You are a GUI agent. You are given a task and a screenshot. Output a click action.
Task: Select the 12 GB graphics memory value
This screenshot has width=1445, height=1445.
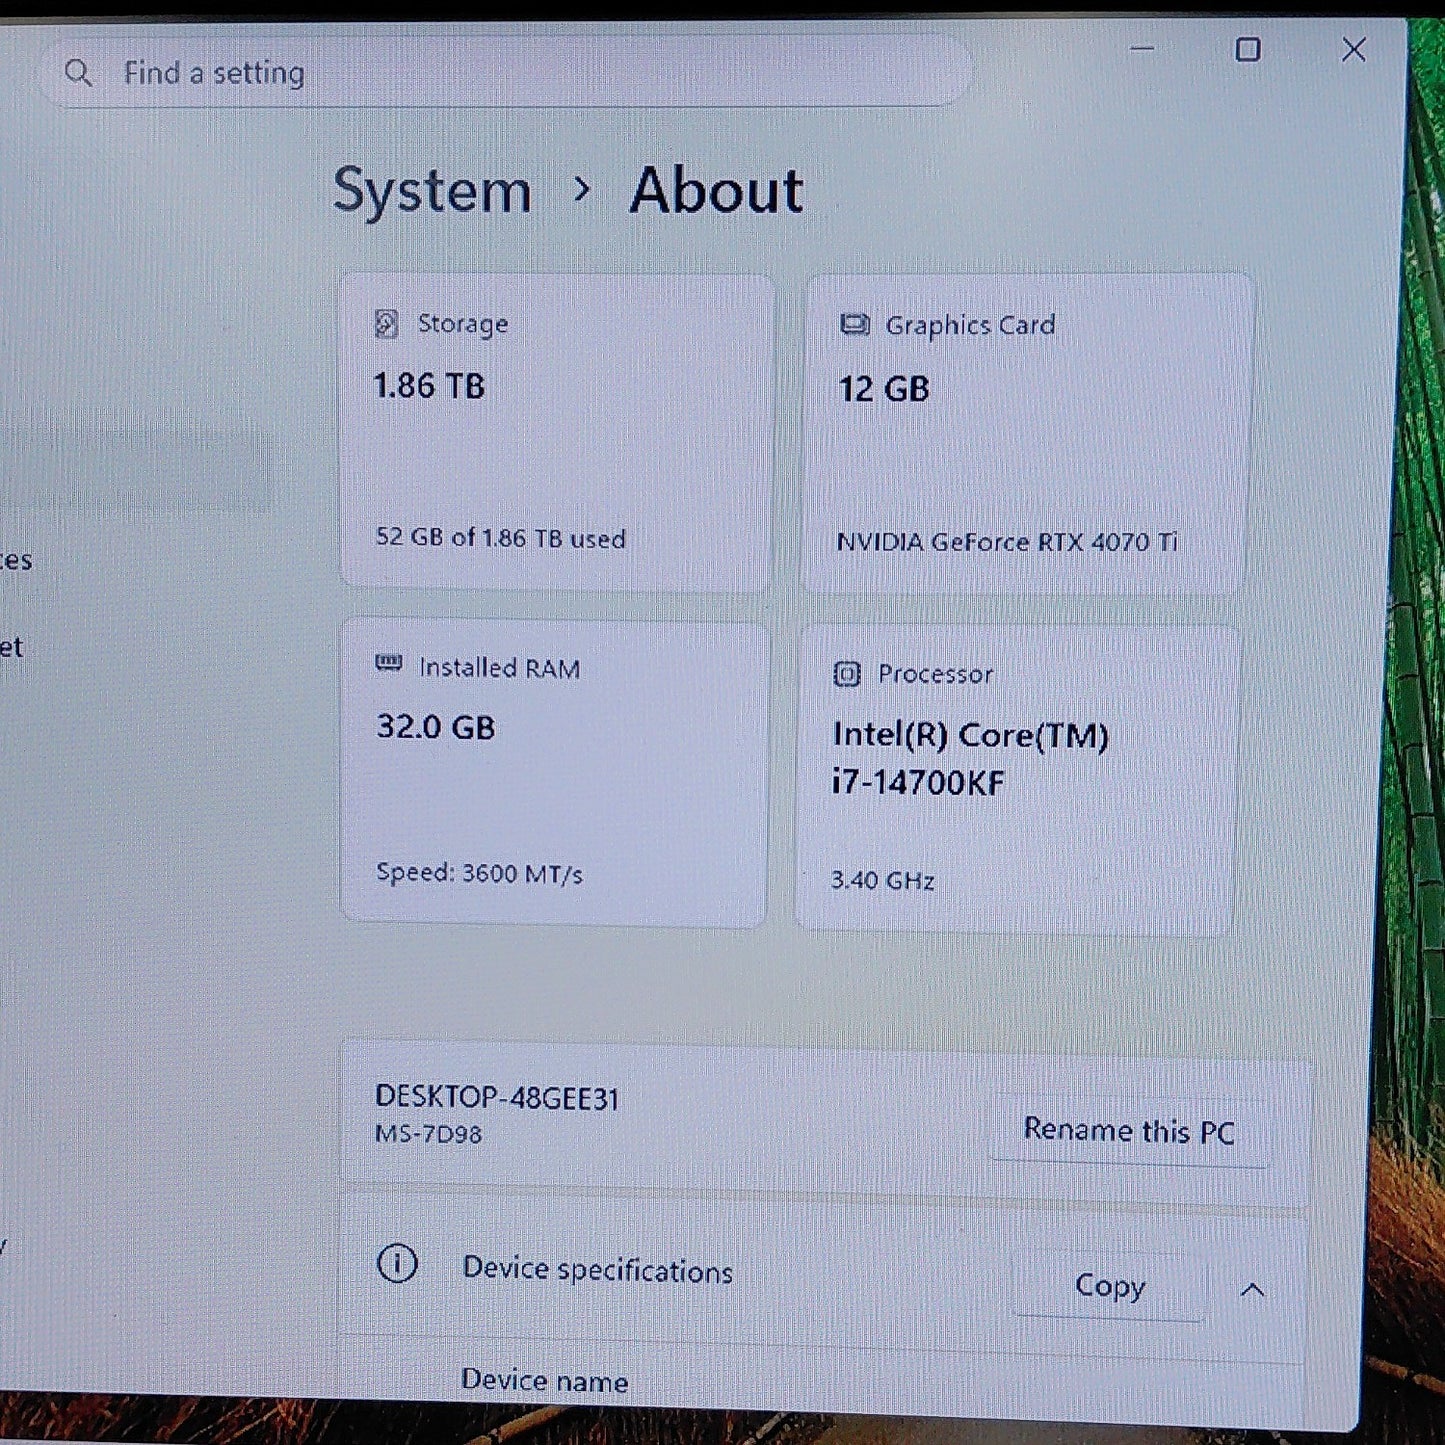pos(884,388)
